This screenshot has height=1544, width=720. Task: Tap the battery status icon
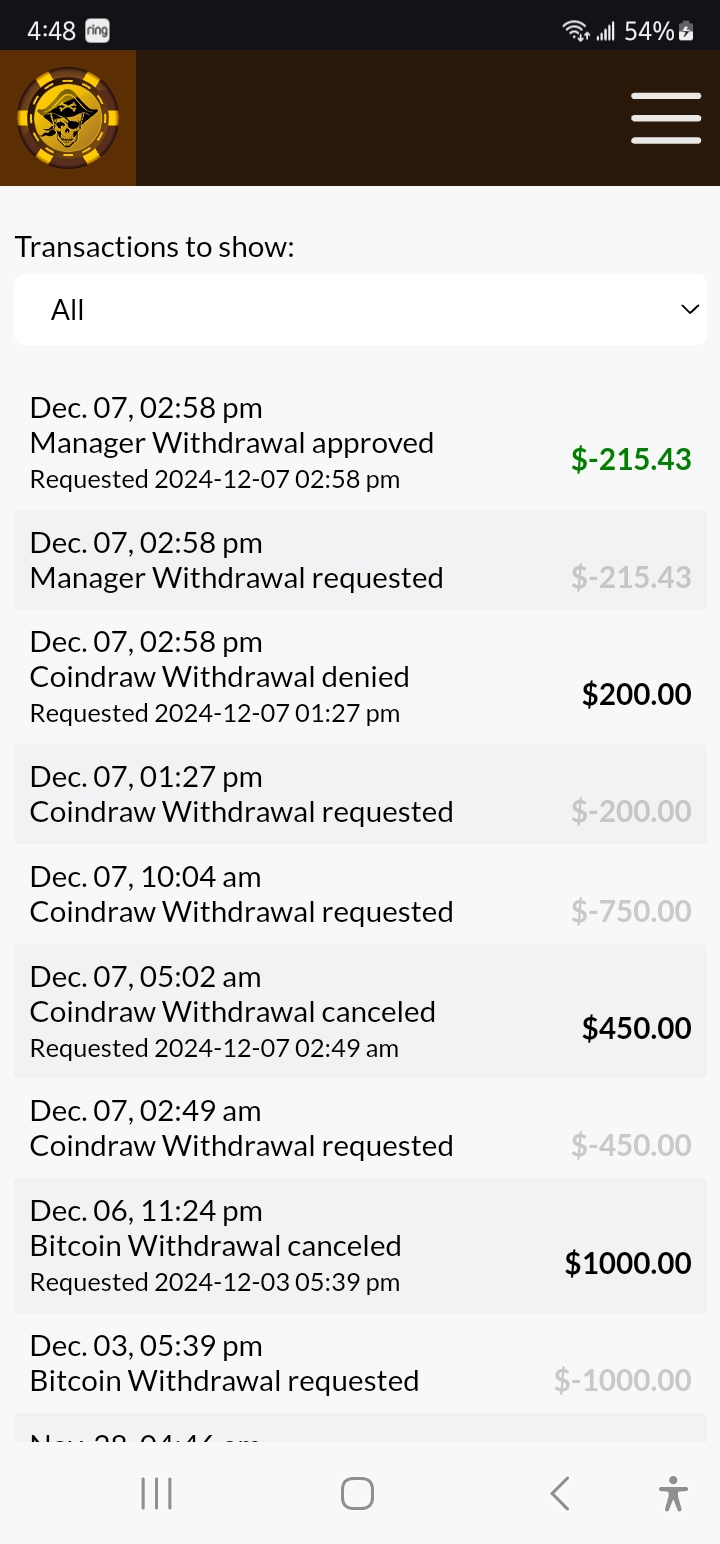[686, 31]
